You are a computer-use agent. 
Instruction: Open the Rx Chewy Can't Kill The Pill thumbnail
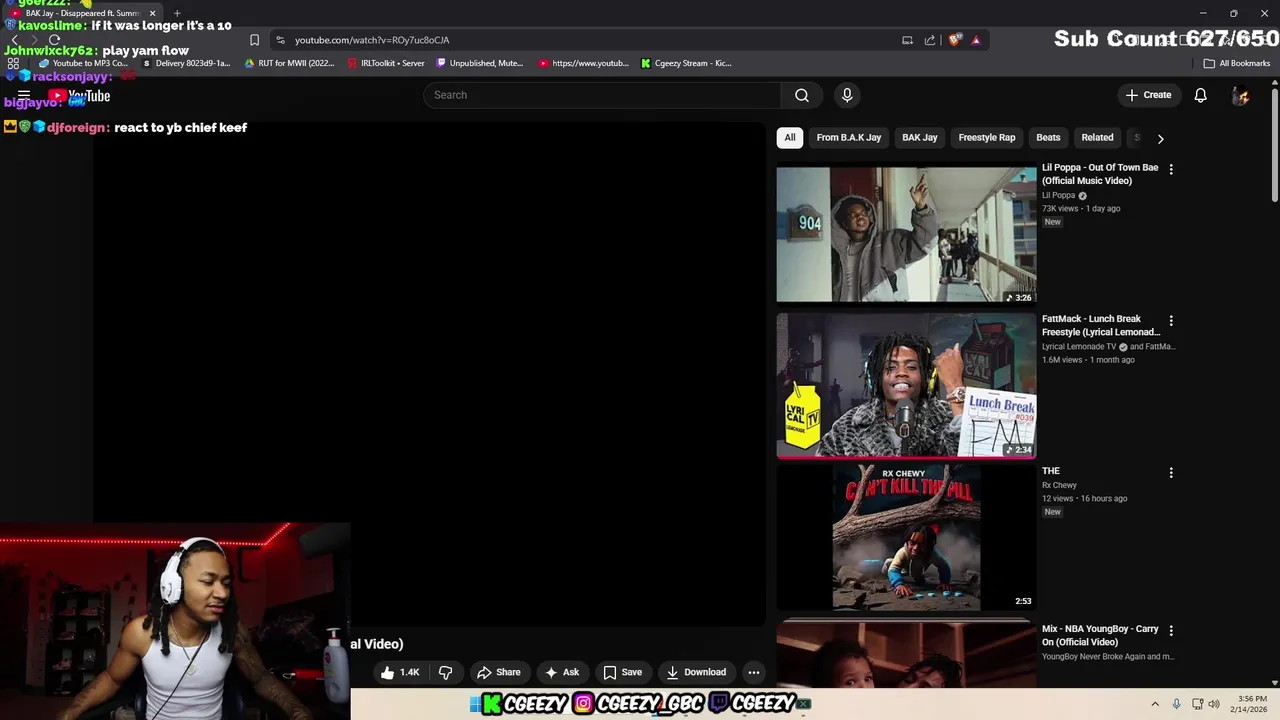pyautogui.click(x=906, y=537)
